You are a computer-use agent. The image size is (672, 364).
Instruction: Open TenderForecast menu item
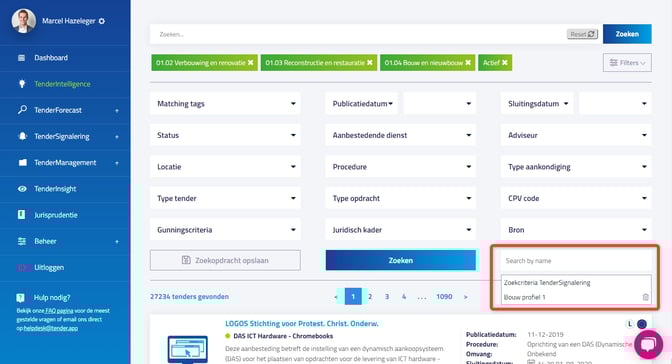[x=58, y=110]
